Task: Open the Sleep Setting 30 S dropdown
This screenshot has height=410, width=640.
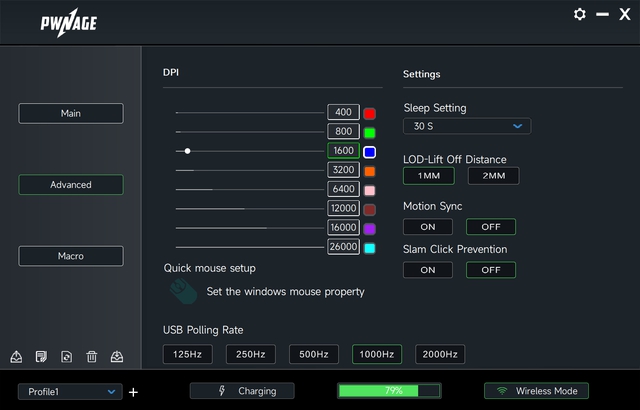Action: point(467,126)
